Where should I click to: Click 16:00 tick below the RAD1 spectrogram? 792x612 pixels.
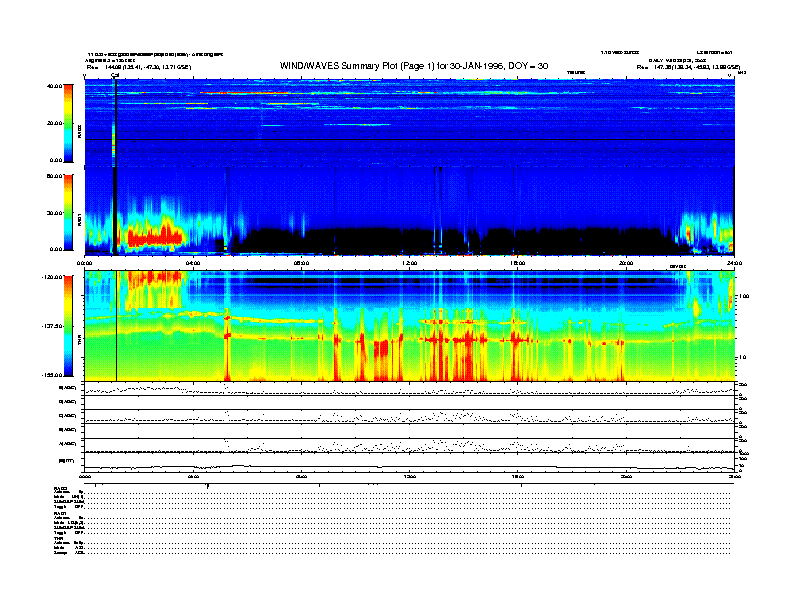point(517,263)
